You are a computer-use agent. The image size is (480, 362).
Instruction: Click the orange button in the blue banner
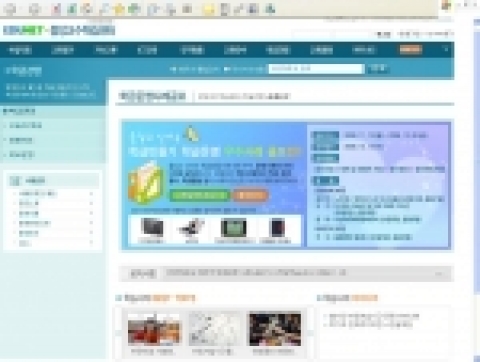tap(250, 195)
